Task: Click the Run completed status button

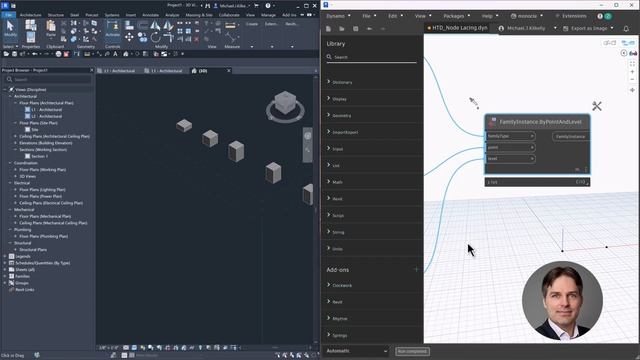Action: coord(412,351)
